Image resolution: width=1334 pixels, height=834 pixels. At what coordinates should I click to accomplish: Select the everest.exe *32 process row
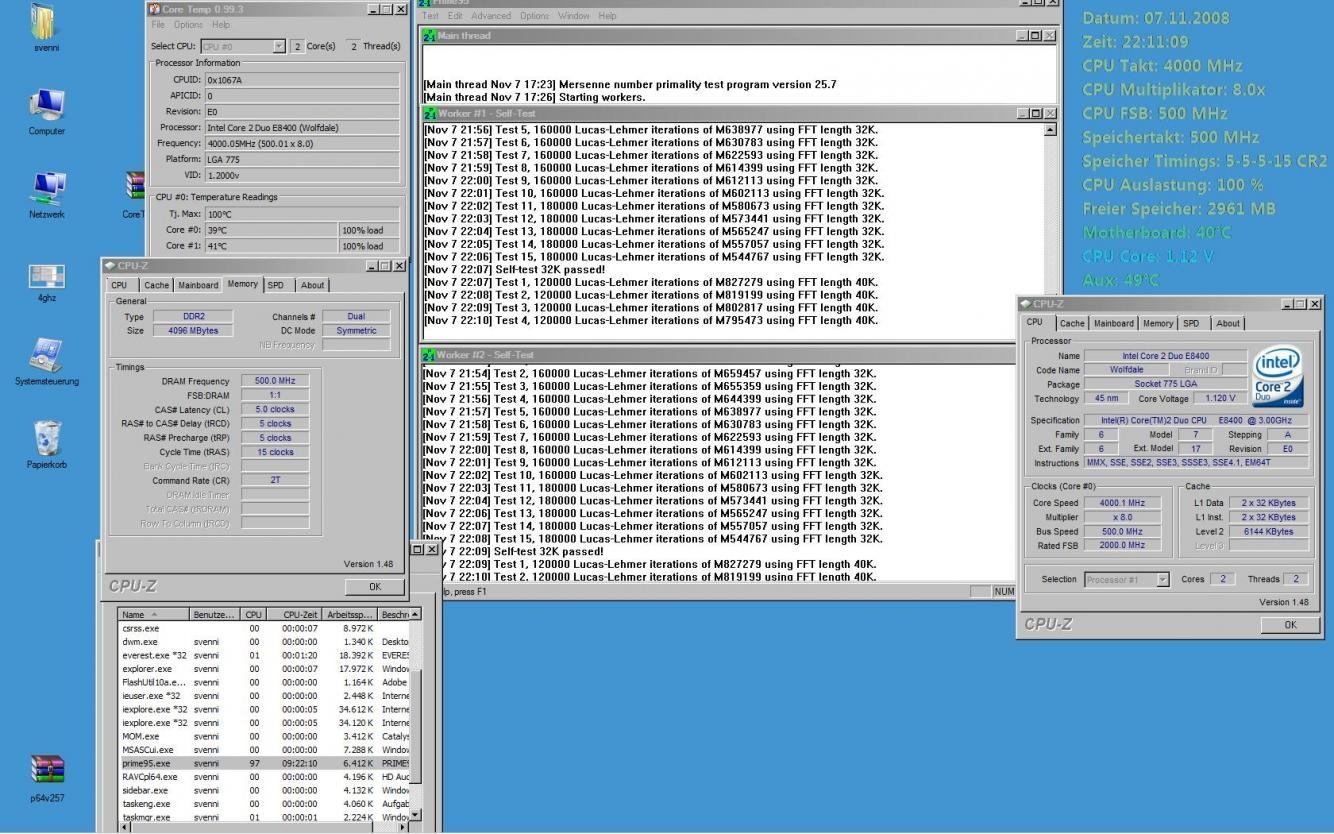pyautogui.click(x=264, y=655)
